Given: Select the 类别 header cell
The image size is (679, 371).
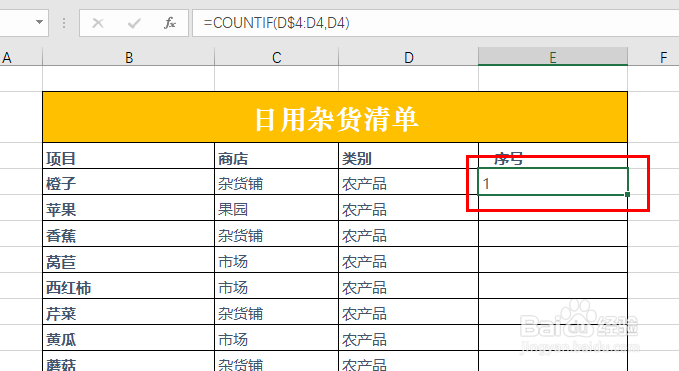Looking at the screenshot, I should click(408, 156).
